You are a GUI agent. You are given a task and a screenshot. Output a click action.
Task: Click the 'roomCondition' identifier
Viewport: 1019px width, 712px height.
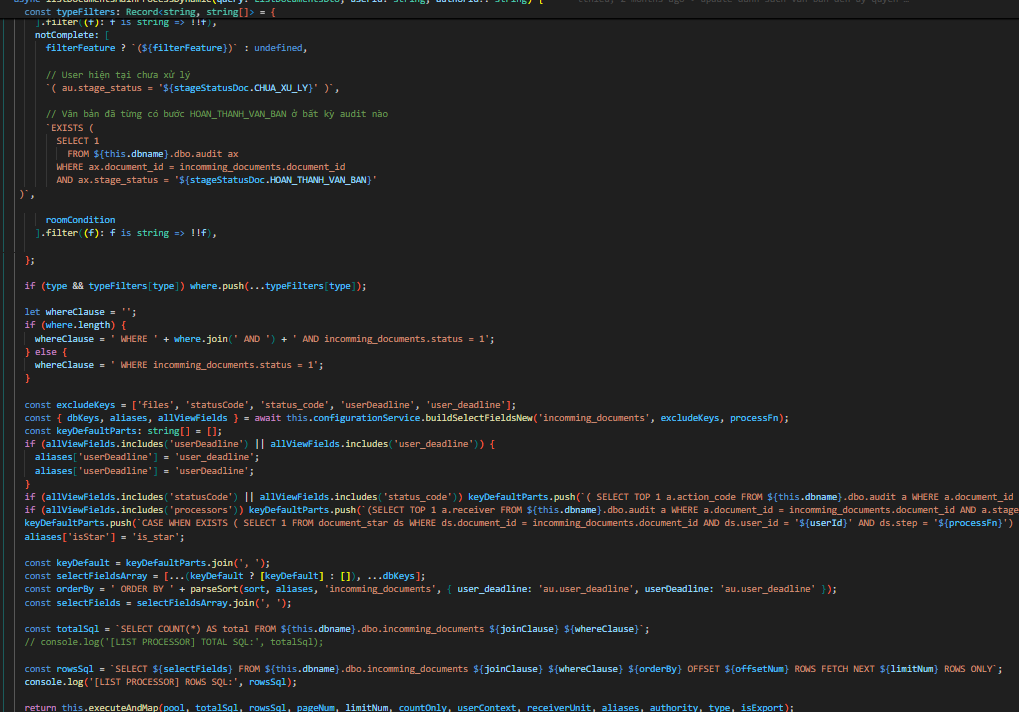tap(80, 220)
